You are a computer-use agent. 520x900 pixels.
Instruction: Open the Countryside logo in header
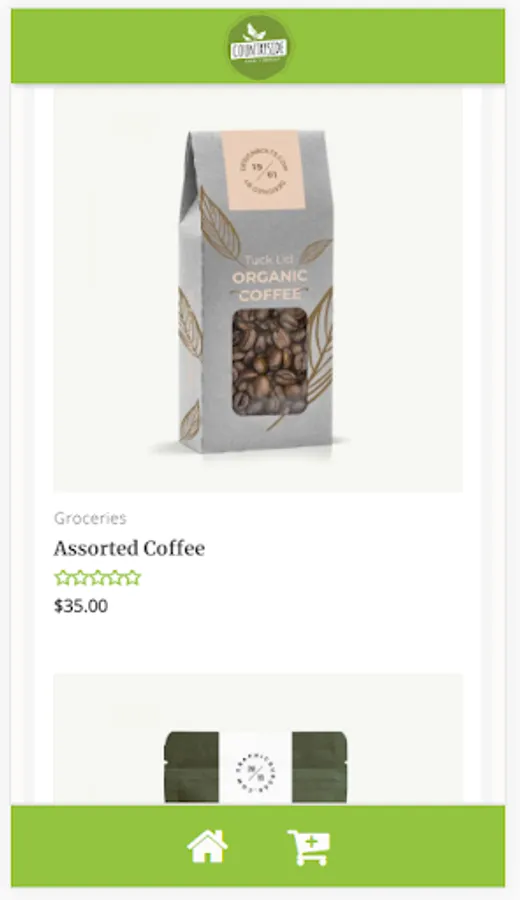pyautogui.click(x=258, y=46)
